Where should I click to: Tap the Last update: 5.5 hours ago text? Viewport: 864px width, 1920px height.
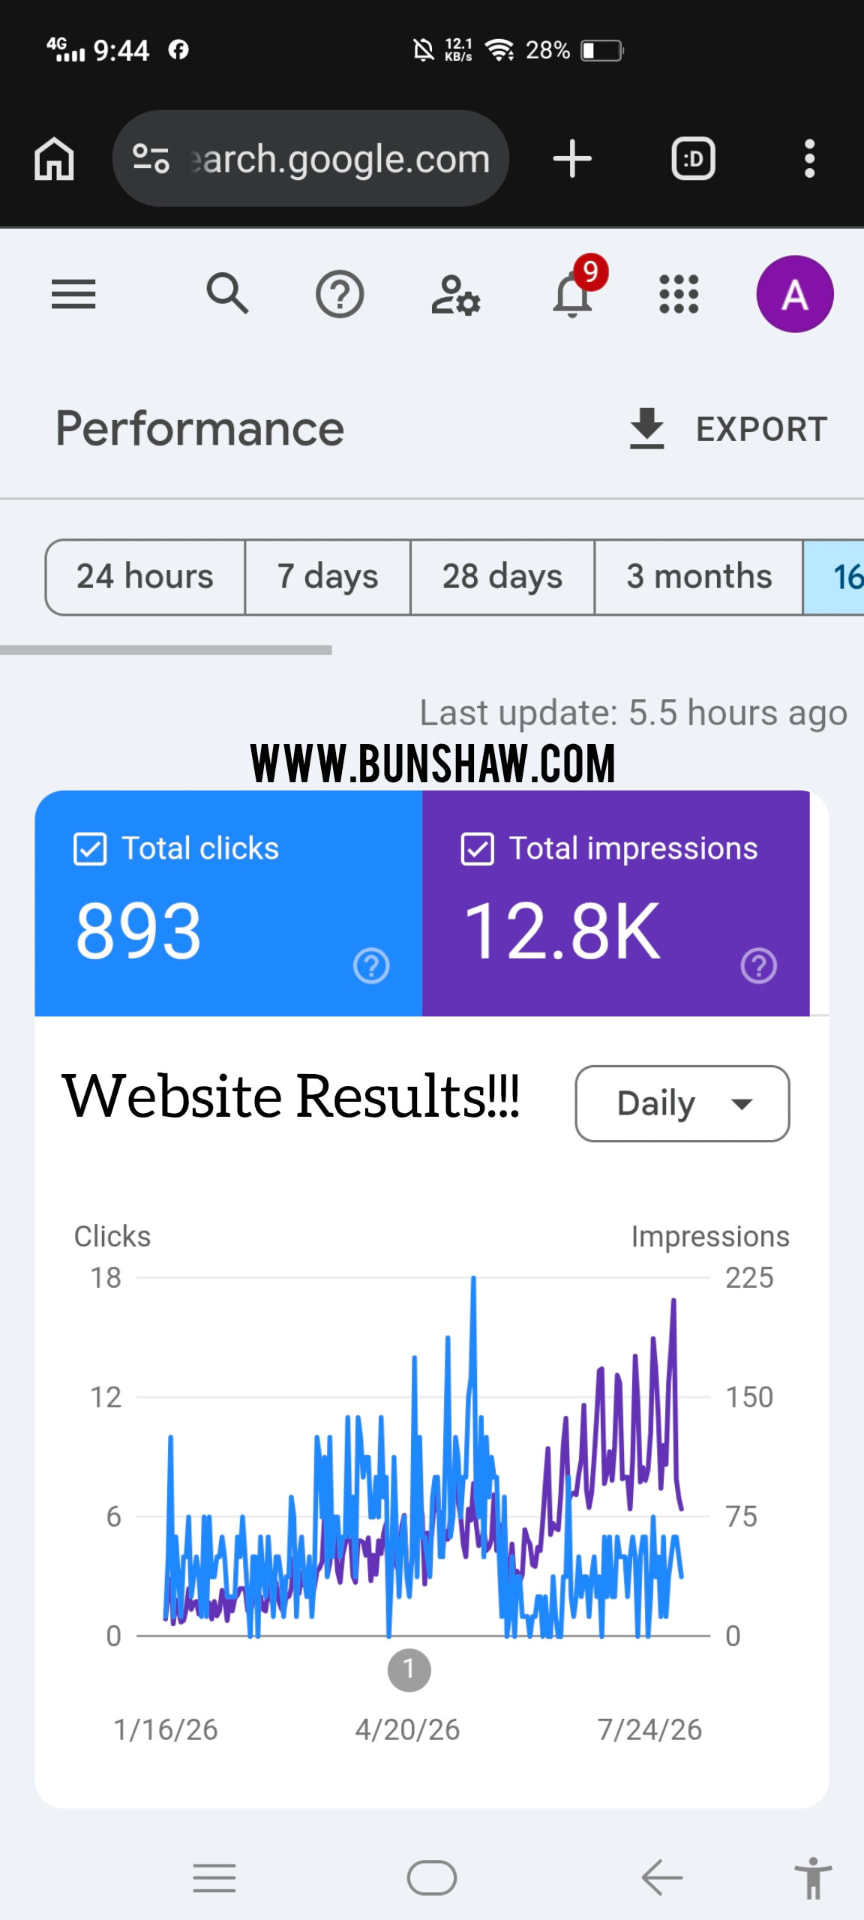pos(633,713)
